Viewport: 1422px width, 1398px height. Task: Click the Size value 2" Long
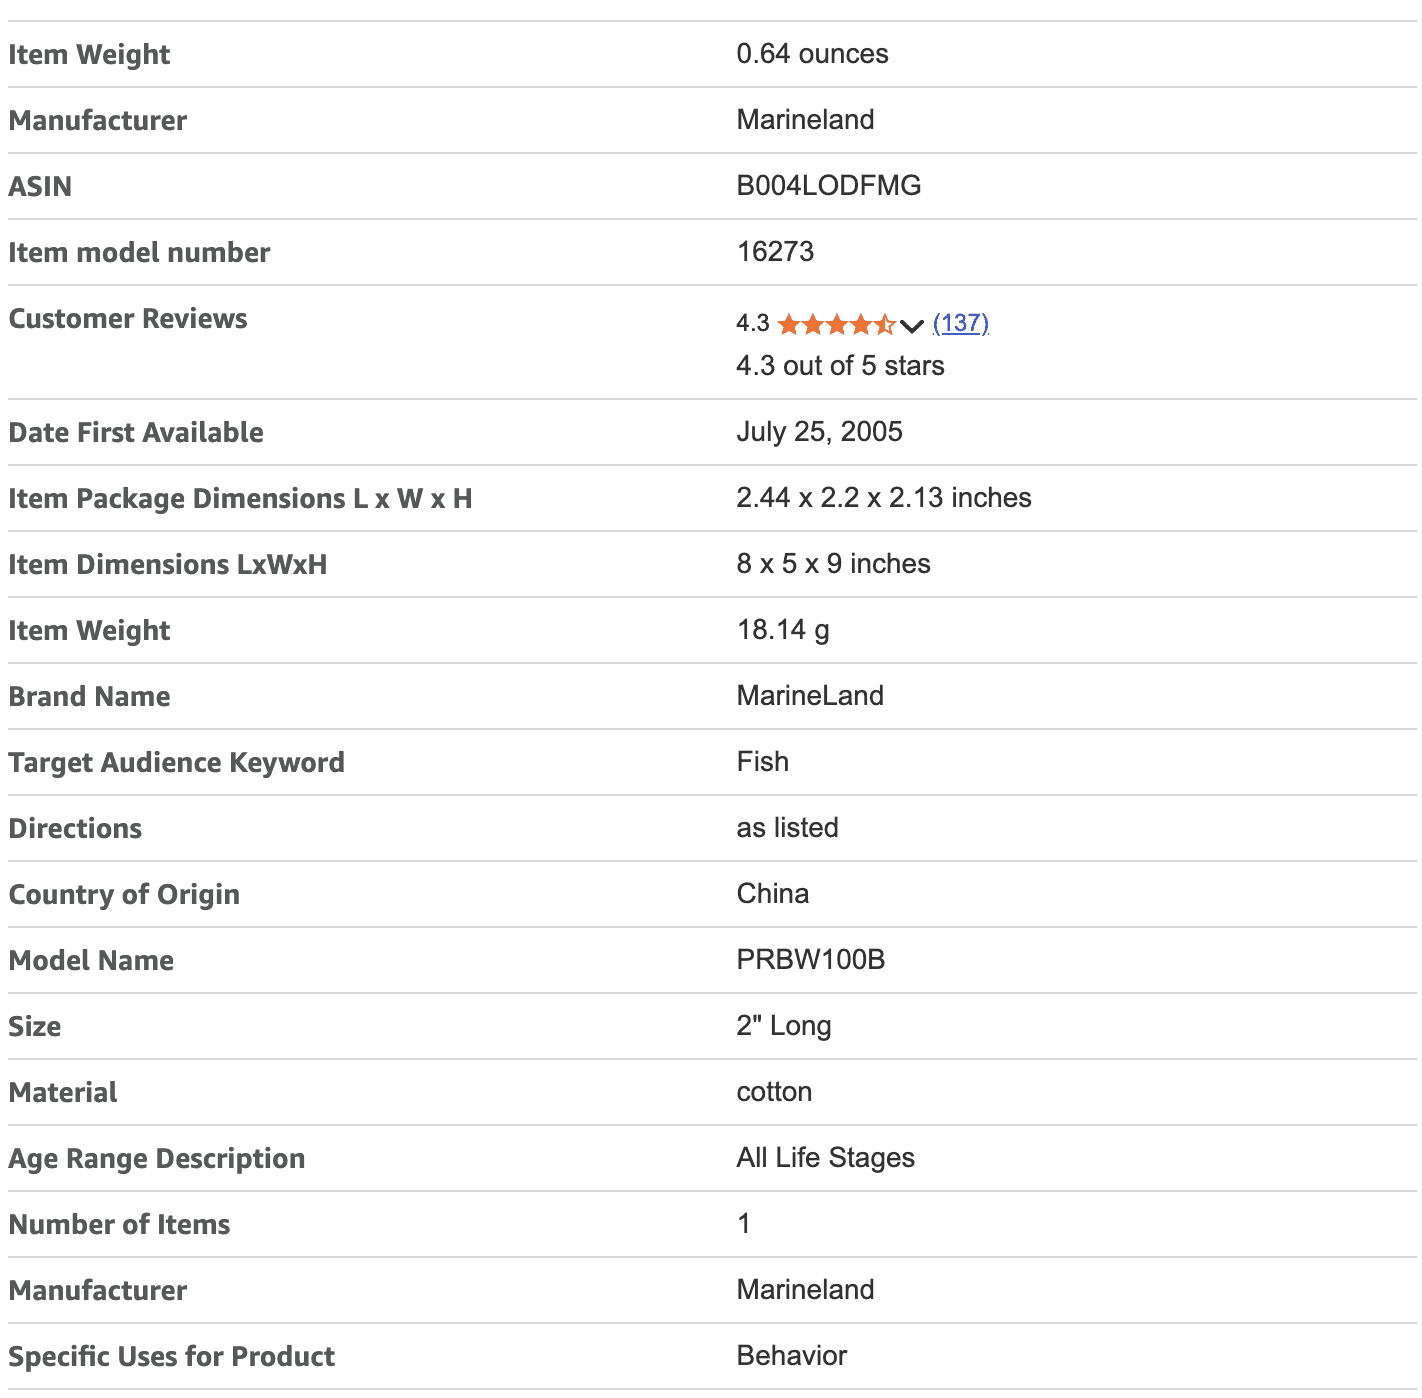[783, 1026]
